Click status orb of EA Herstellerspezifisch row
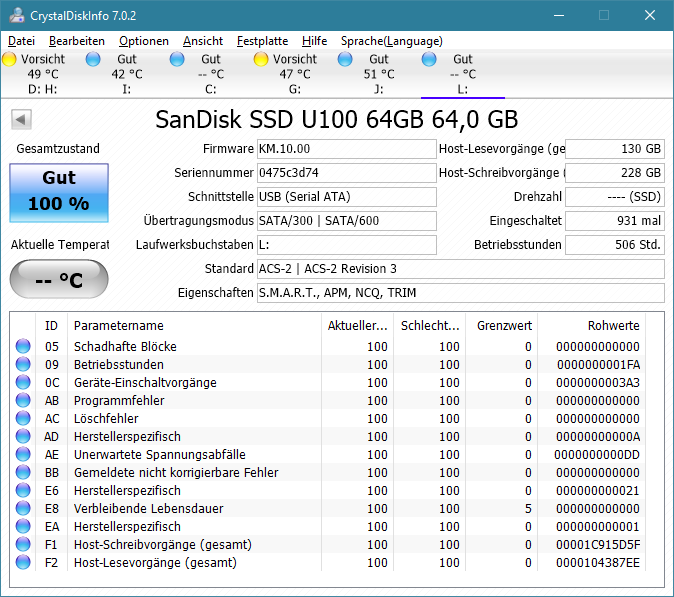 (23, 527)
